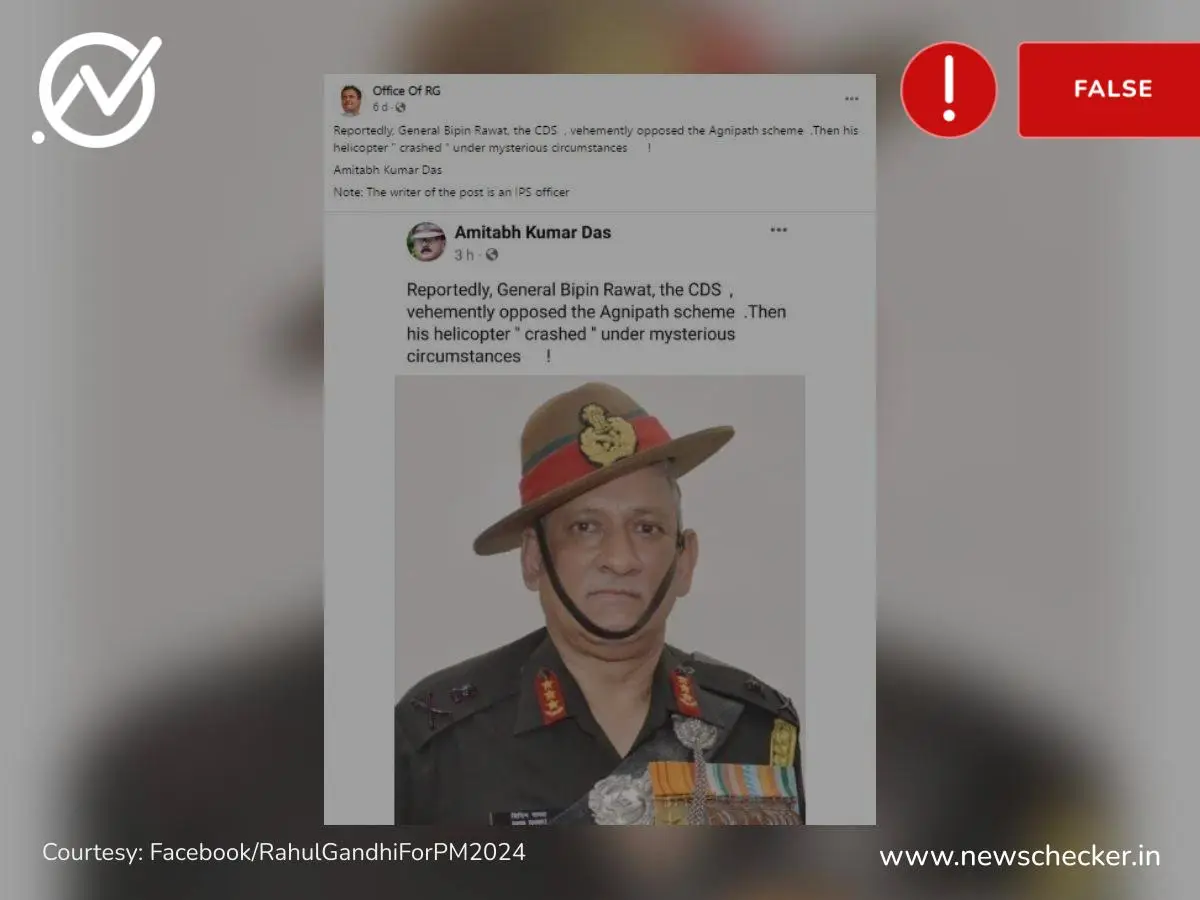
Task: Open the three-dot menu on Office Of RG post
Action: coord(851,99)
